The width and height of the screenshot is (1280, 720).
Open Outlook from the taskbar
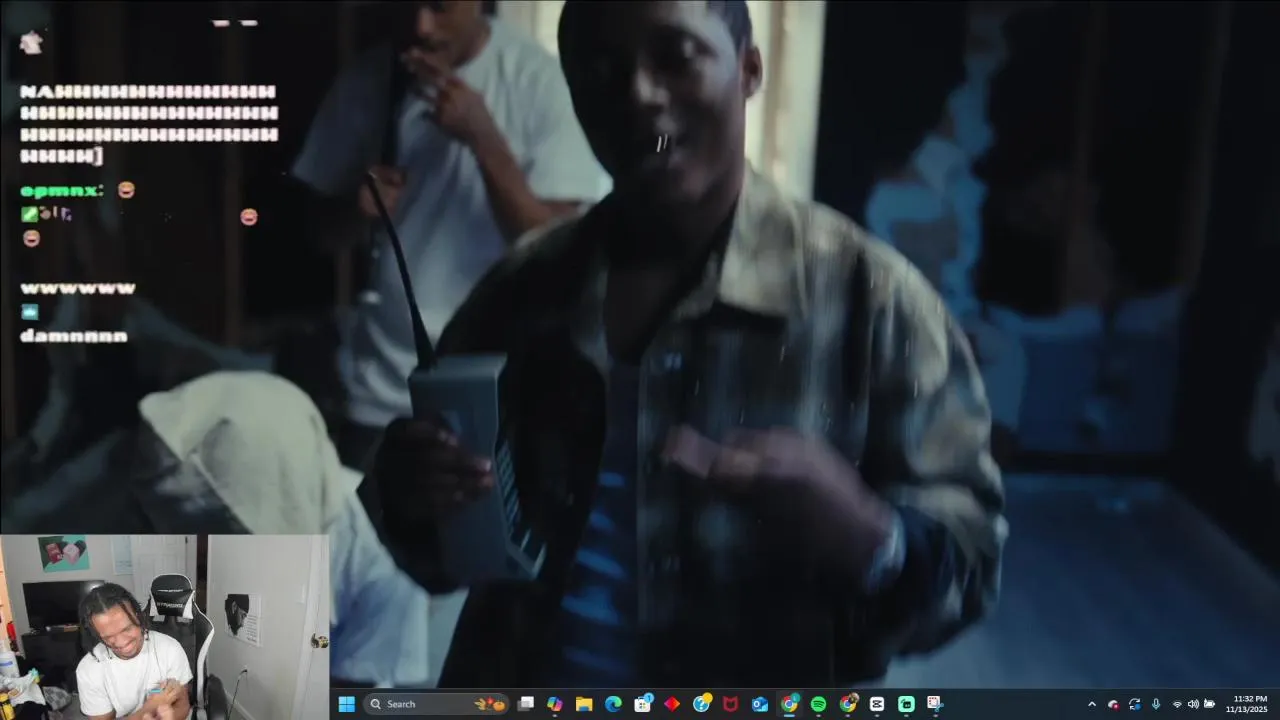click(760, 704)
